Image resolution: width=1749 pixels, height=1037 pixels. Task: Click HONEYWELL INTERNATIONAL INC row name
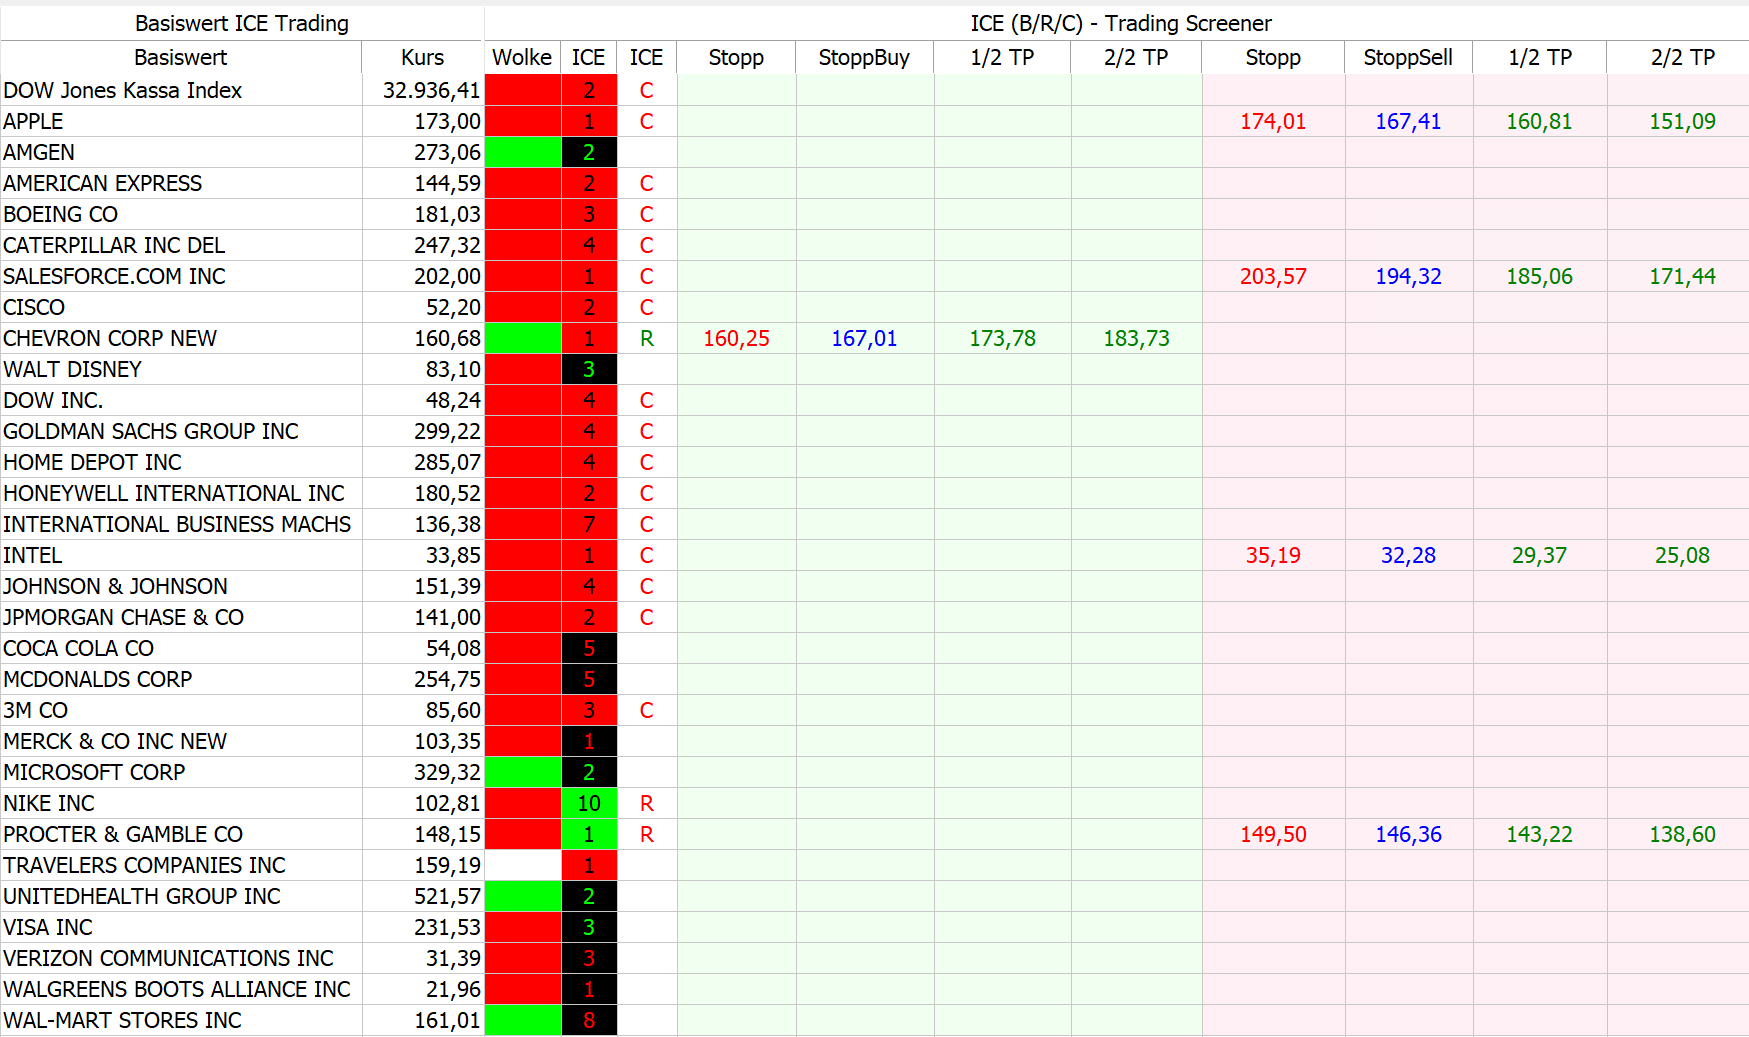[174, 493]
